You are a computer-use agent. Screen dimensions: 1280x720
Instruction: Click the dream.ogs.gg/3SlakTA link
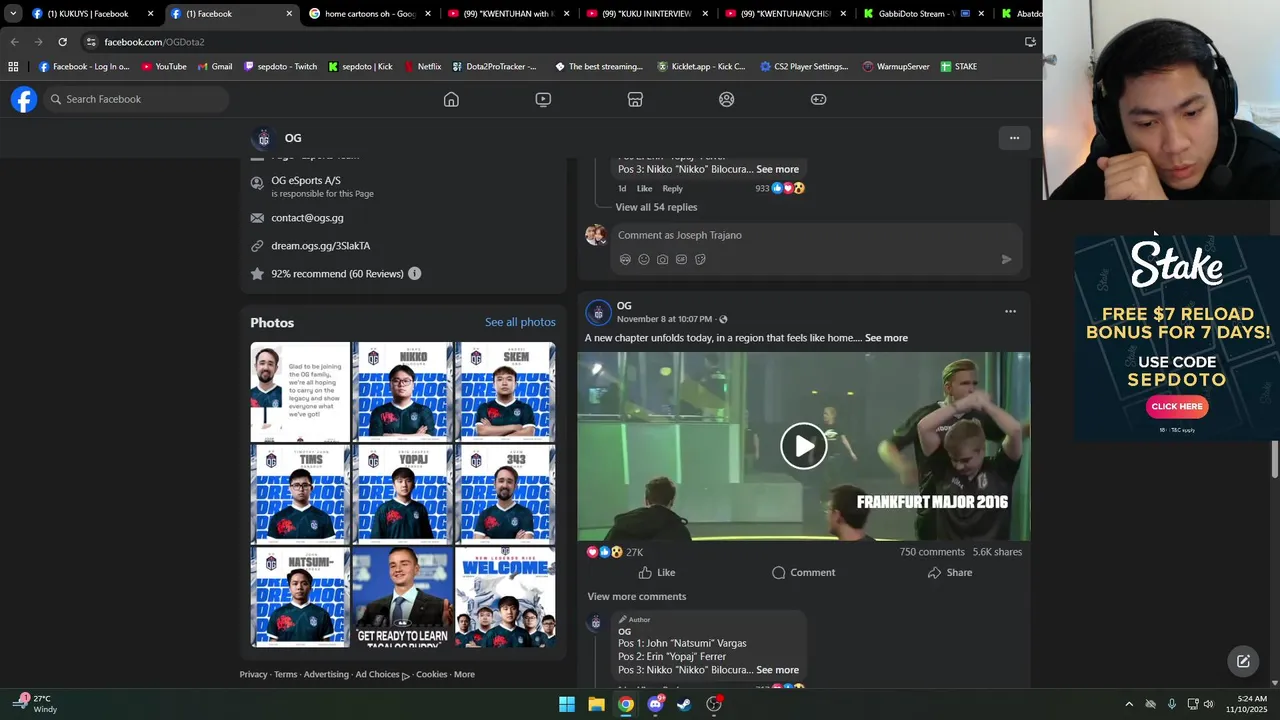pyautogui.click(x=321, y=245)
